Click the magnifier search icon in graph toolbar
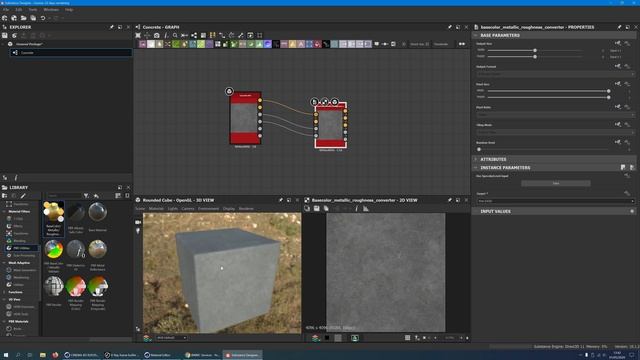 [x=175, y=36]
